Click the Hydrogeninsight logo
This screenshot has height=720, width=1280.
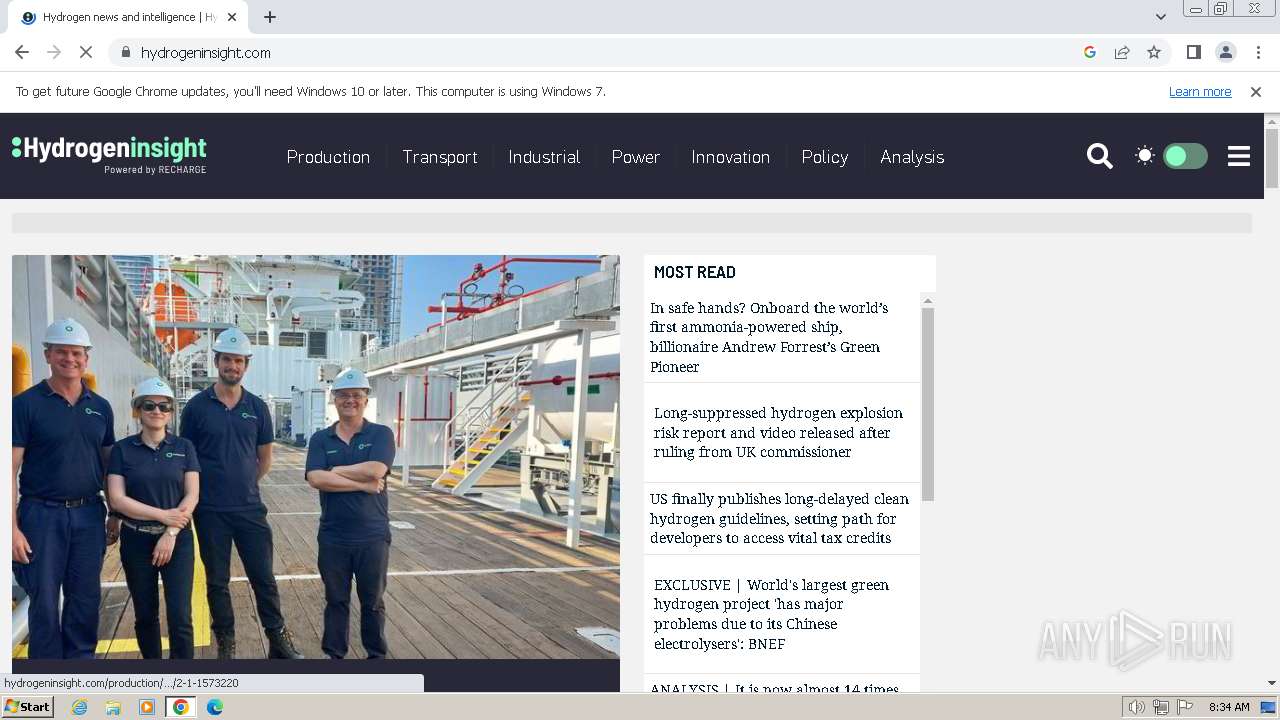point(109,154)
